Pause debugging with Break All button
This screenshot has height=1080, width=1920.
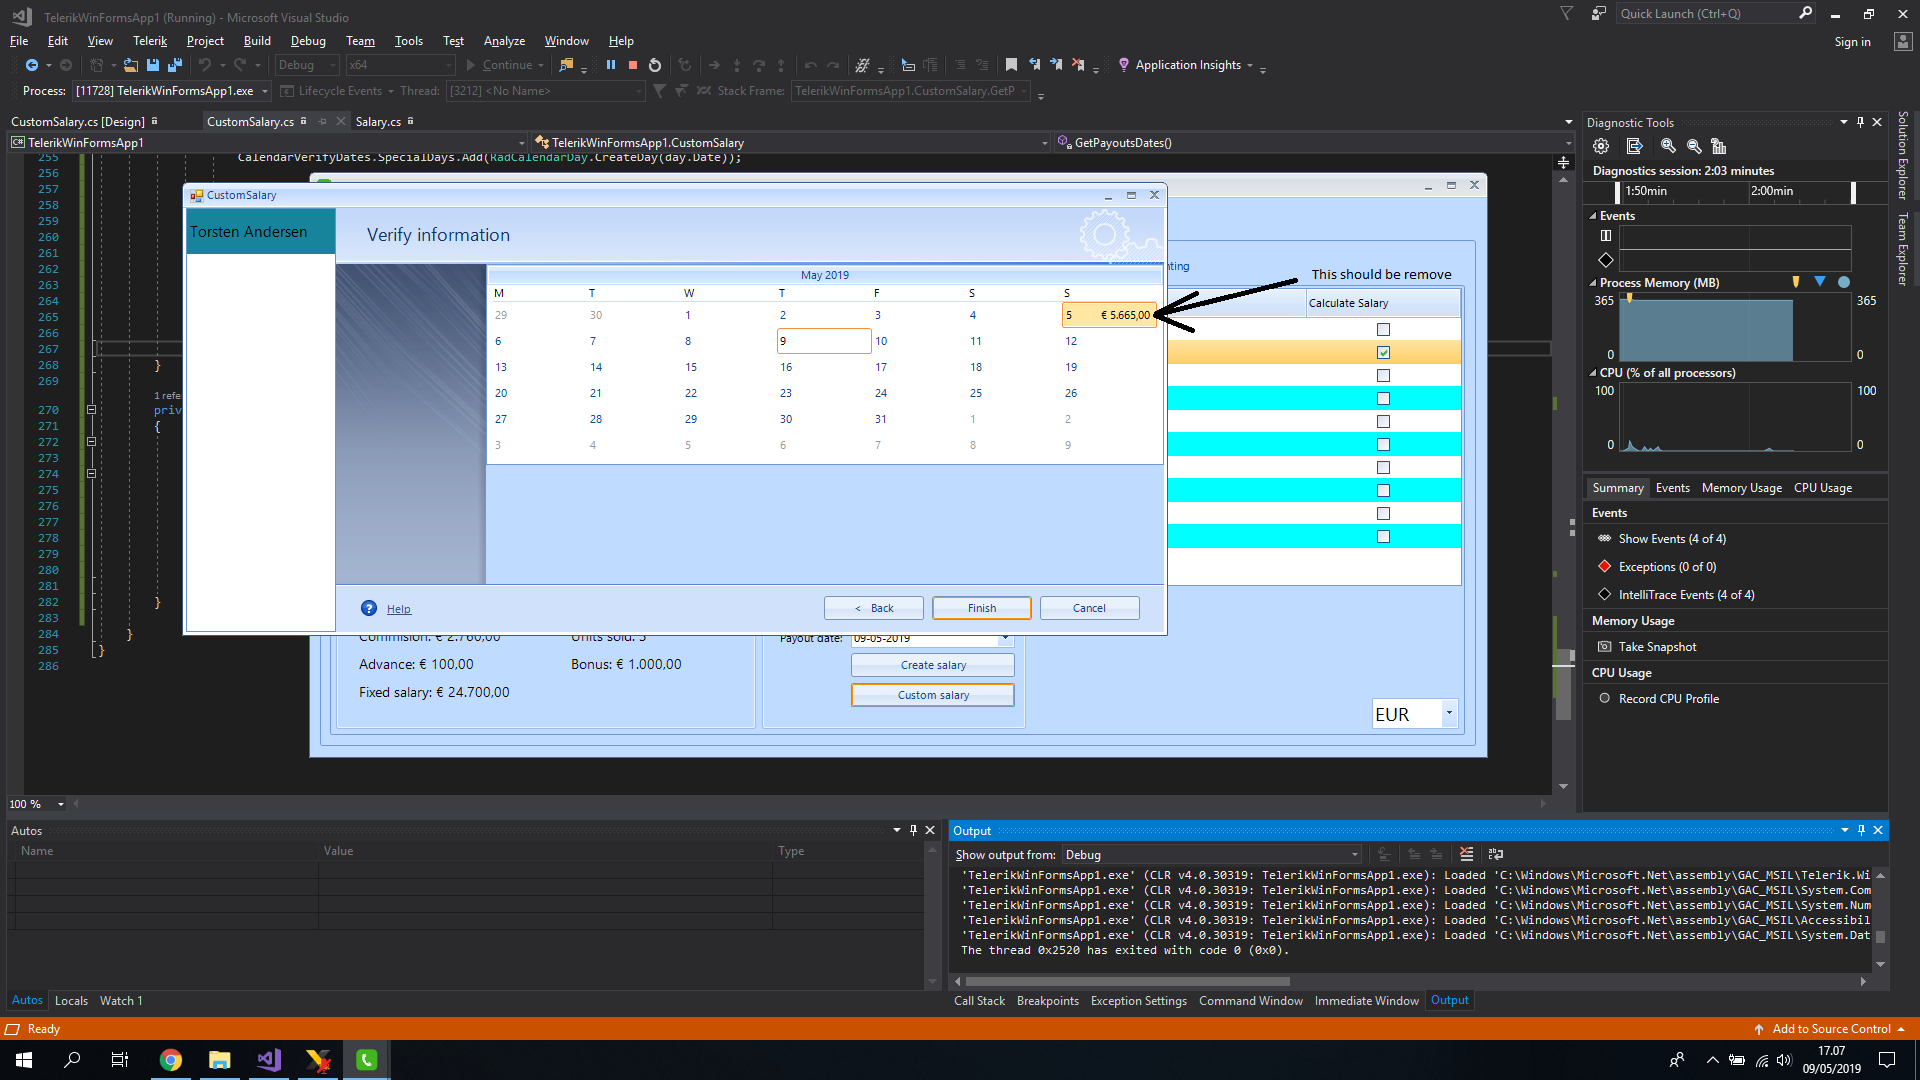pyautogui.click(x=610, y=65)
